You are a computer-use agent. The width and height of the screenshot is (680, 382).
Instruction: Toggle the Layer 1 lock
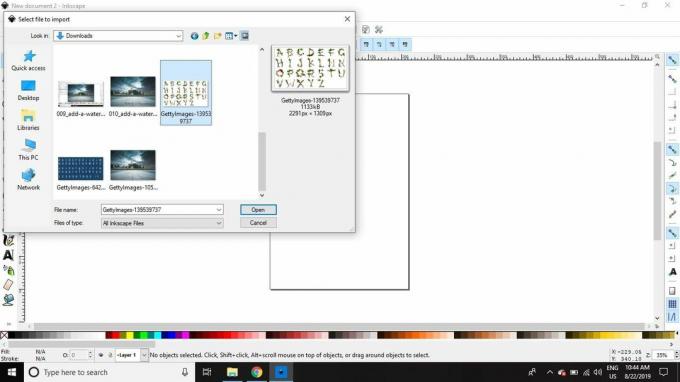tap(110, 355)
